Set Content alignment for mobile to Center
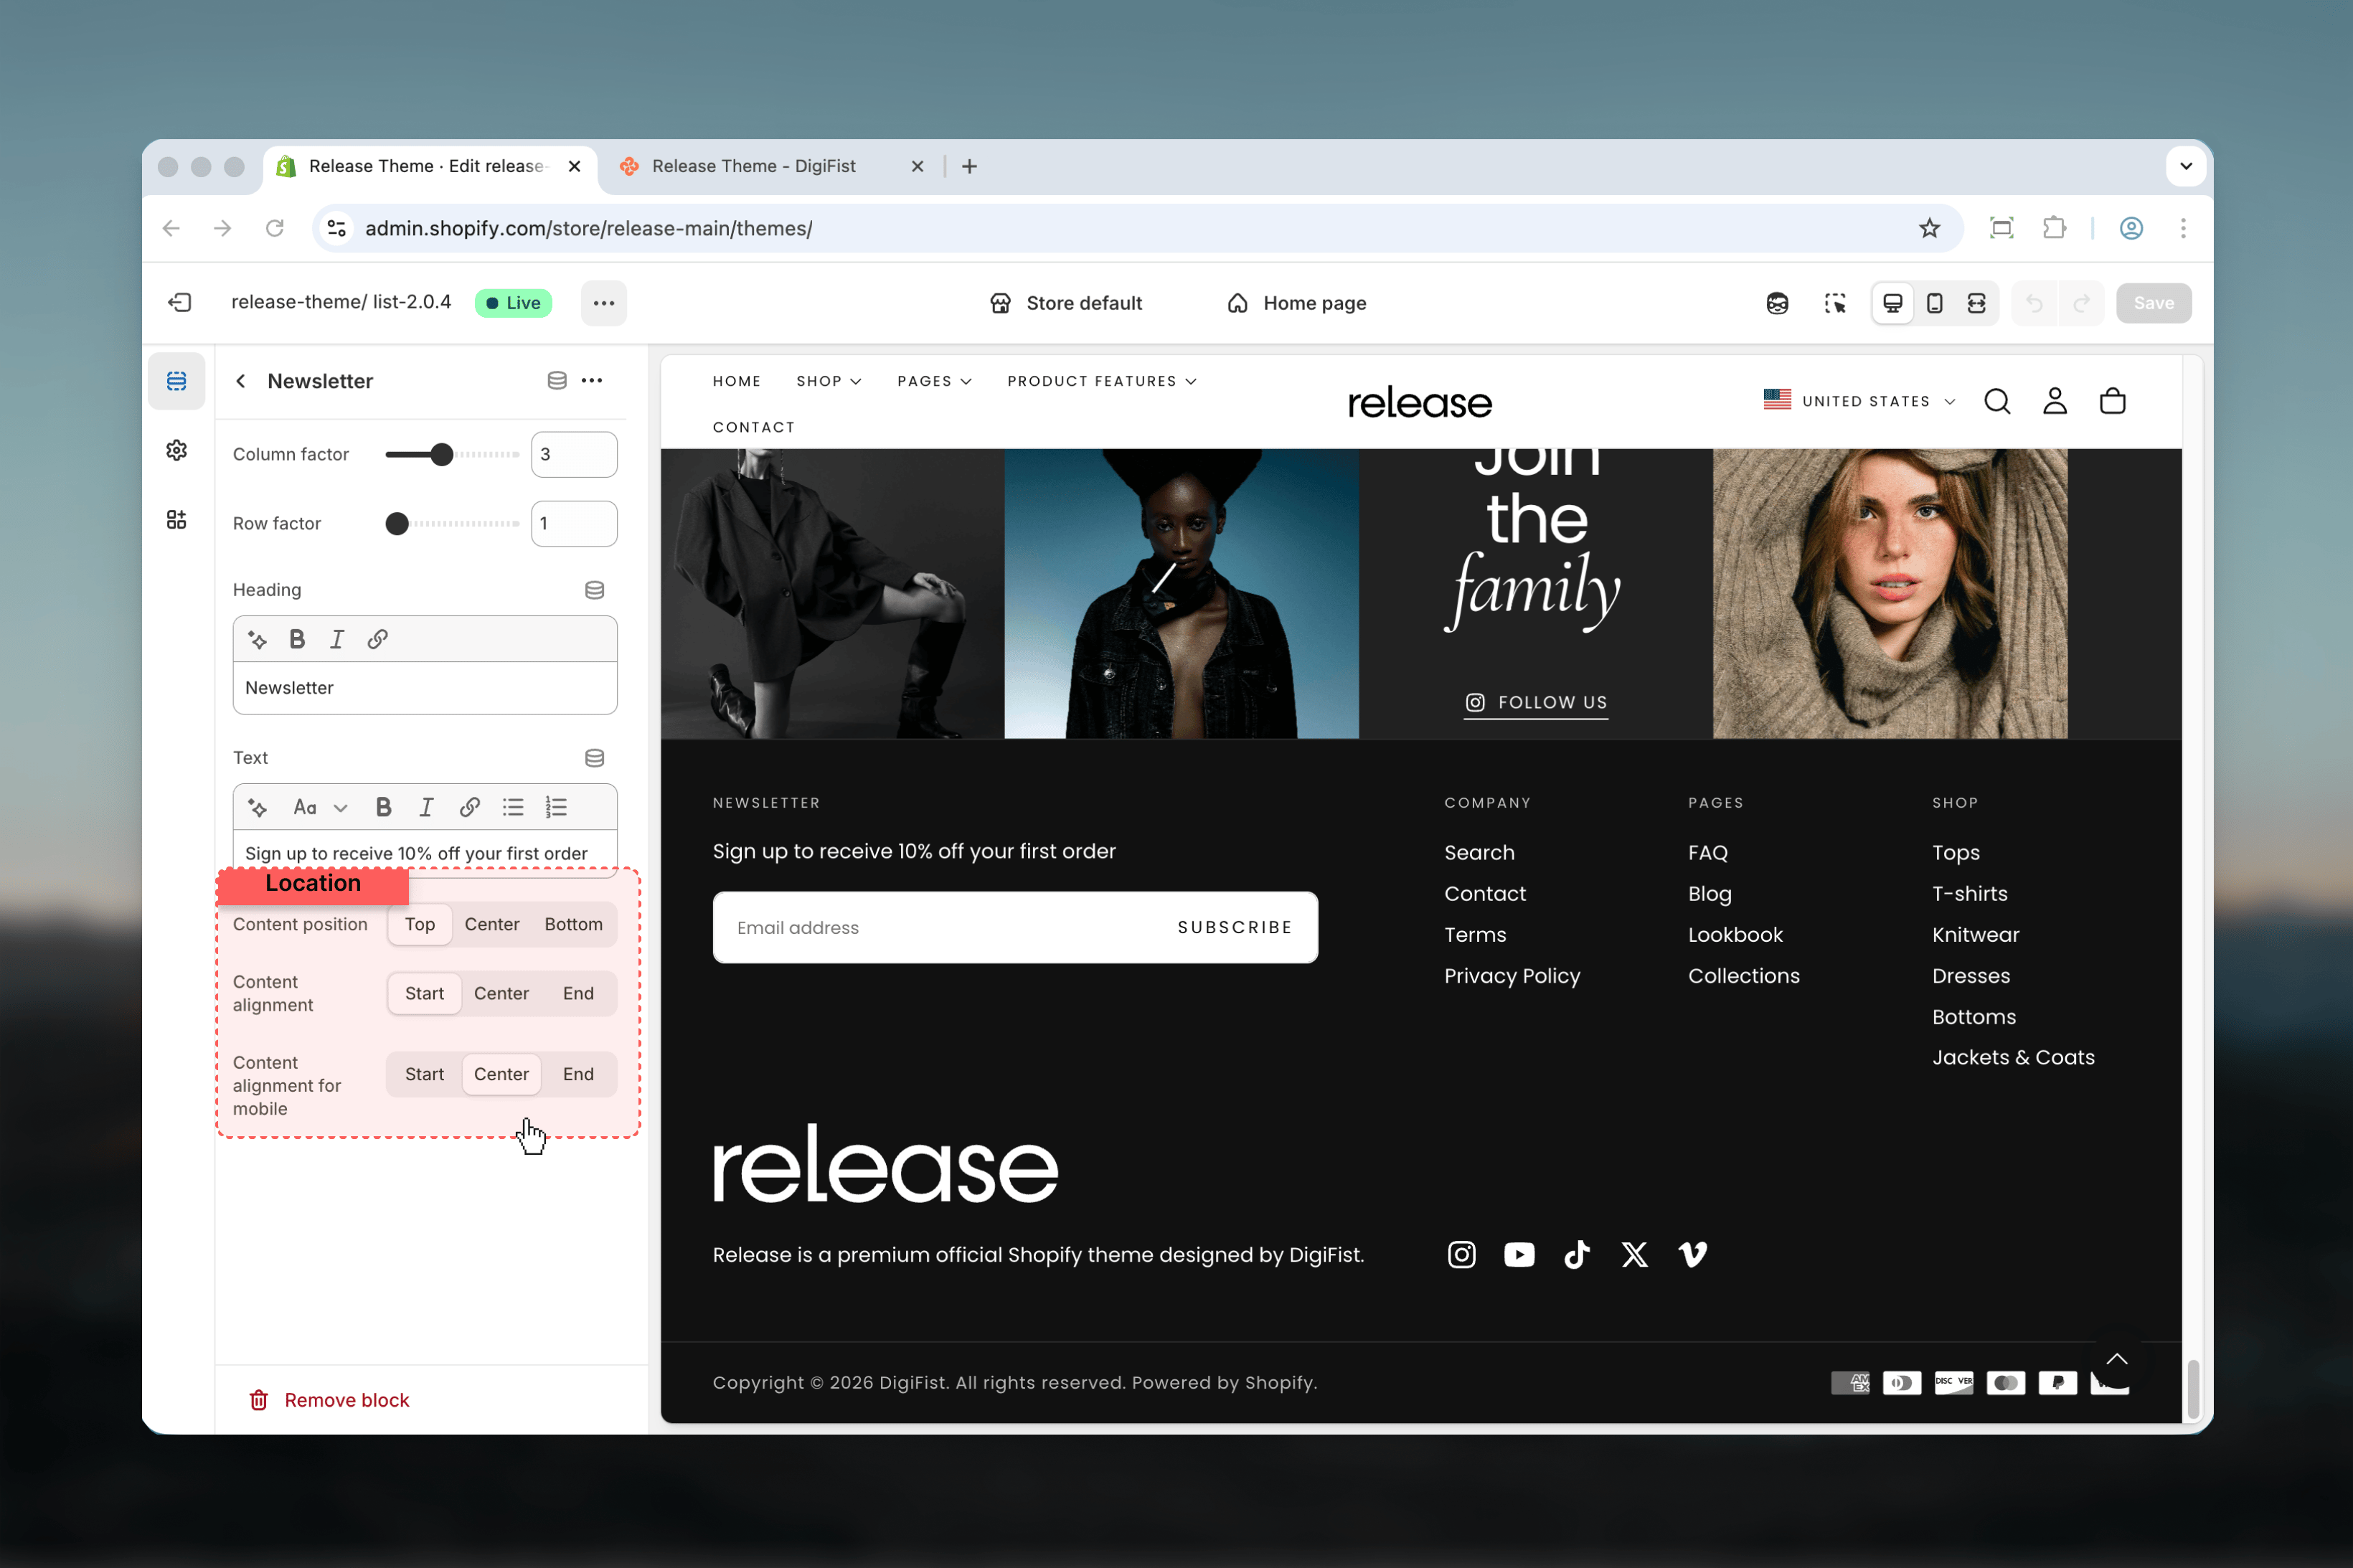The height and width of the screenshot is (1568, 2353). click(501, 1074)
